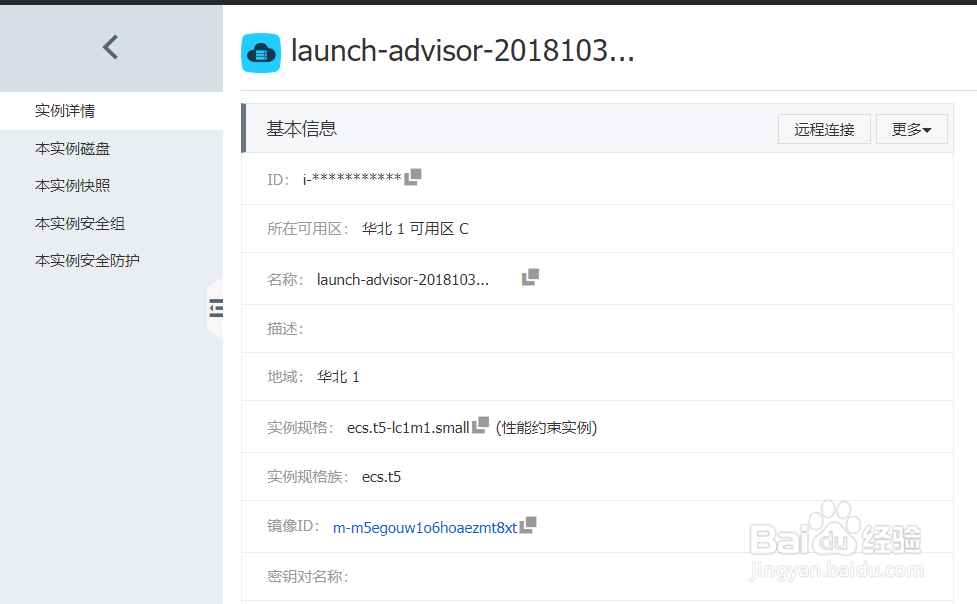Click the empty 描述 field row
This screenshot has width=977, height=604.
(x=400, y=326)
